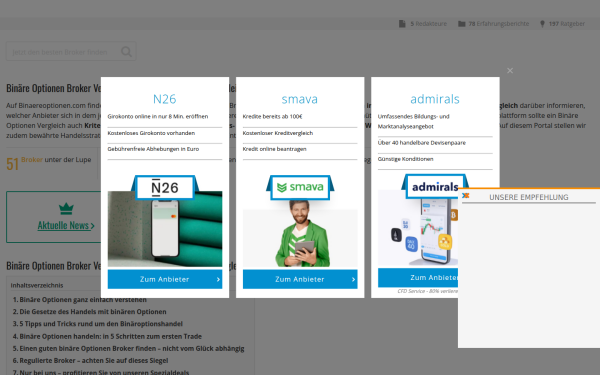
Task: Click 'Umfassendes Bildungs- und Marktanalyseangebot' text
Action: [414, 121]
